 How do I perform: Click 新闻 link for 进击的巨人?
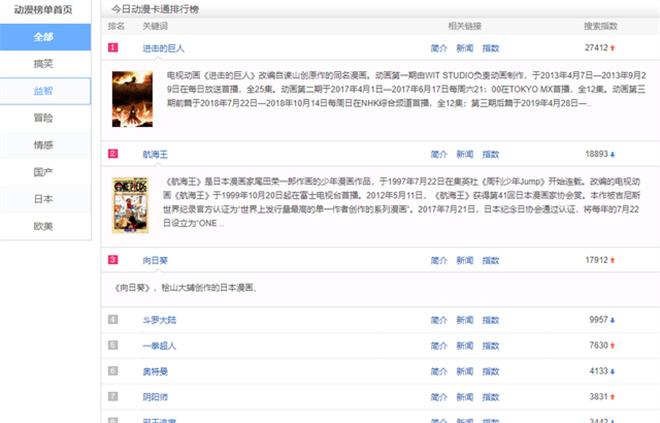[x=465, y=48]
